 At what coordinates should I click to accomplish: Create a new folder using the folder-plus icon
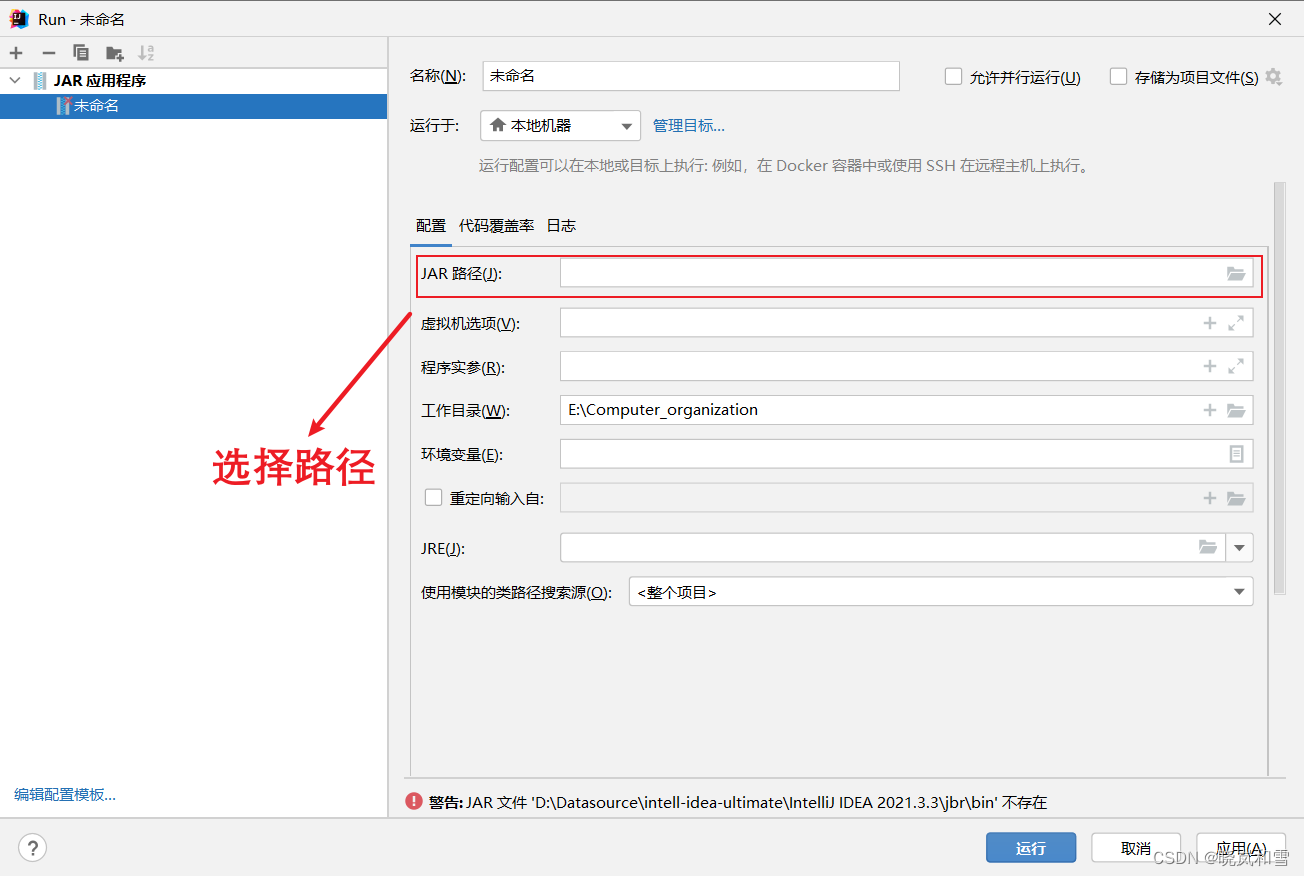pos(113,52)
